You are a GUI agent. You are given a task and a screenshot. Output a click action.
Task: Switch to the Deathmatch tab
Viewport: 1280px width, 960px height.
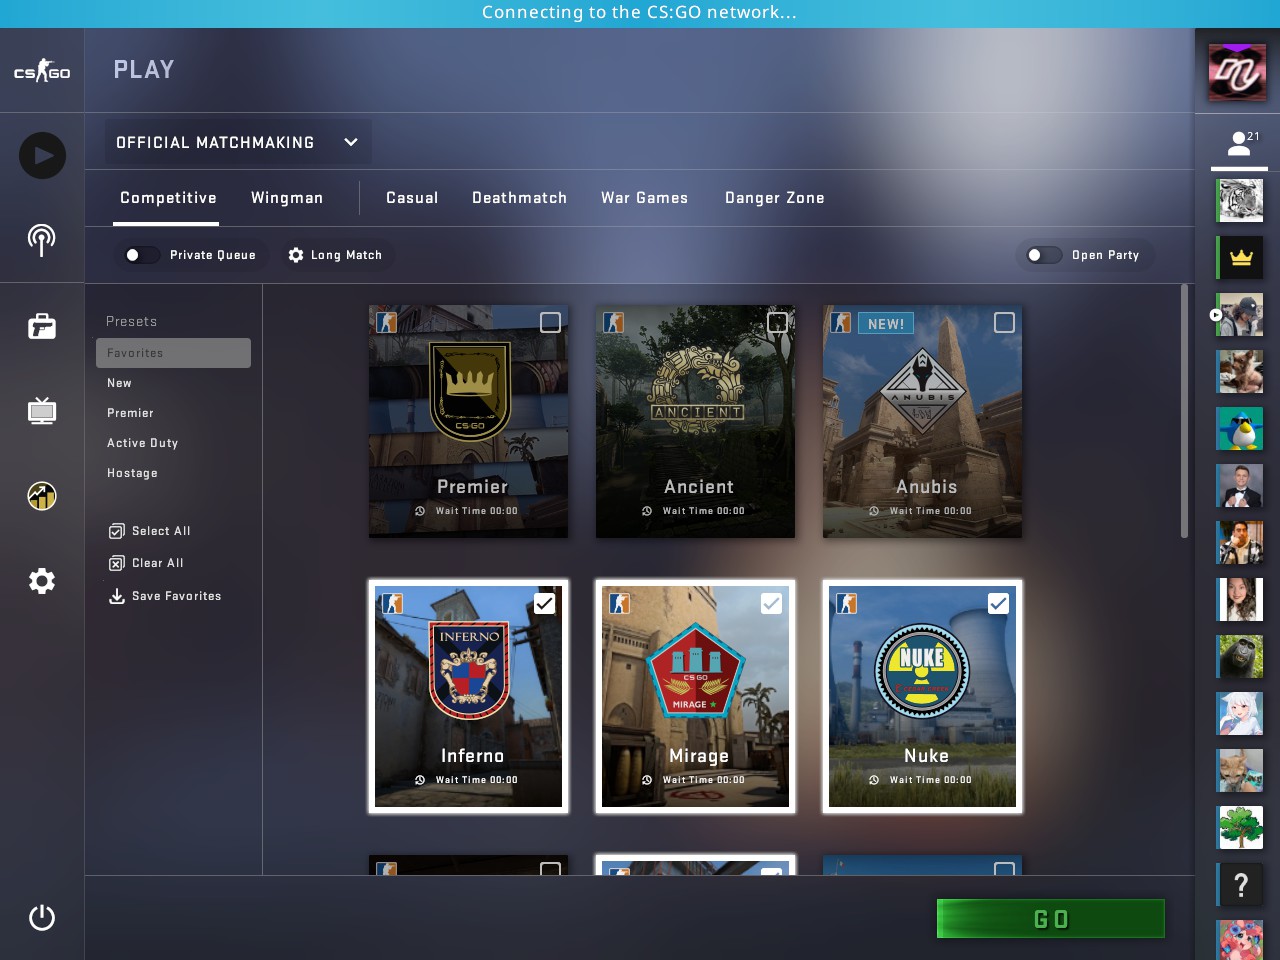tap(519, 198)
